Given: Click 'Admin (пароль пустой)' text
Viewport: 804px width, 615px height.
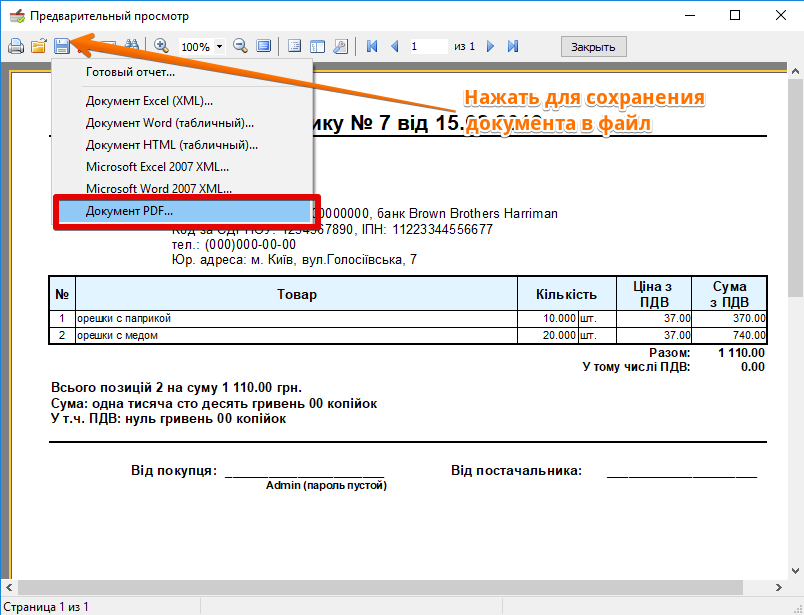Looking at the screenshot, I should (326, 485).
